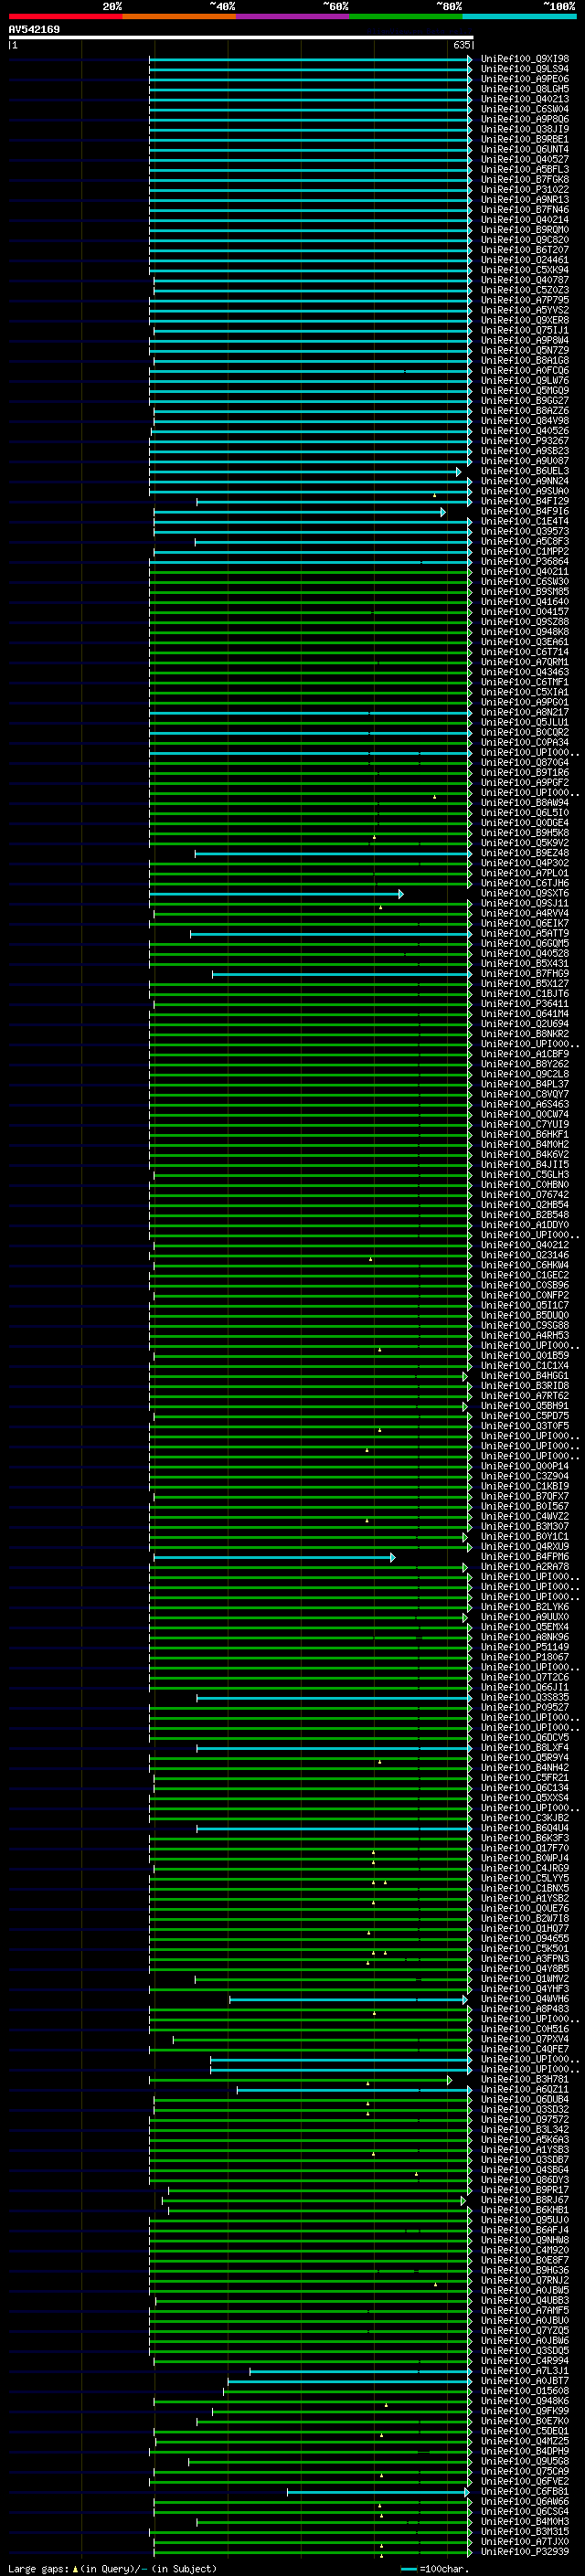This screenshot has width=585, height=2576.
Task: Click hit UniRef100_A1CBF9
Action: pyautogui.click(x=524, y=1055)
